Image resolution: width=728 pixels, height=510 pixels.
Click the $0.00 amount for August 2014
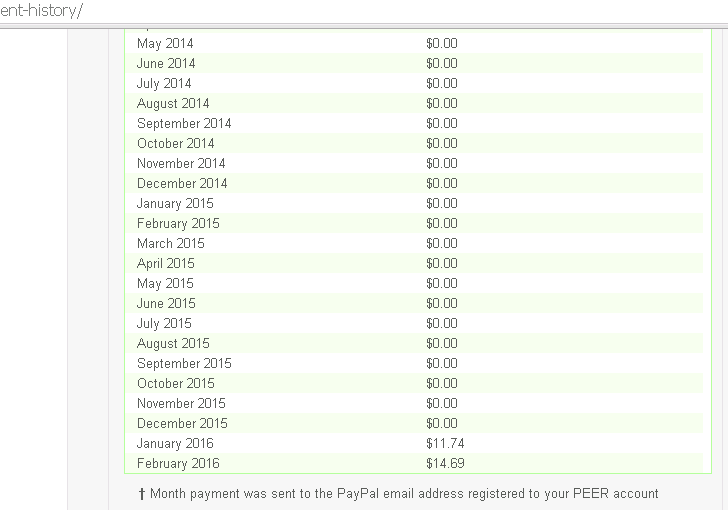pos(442,104)
